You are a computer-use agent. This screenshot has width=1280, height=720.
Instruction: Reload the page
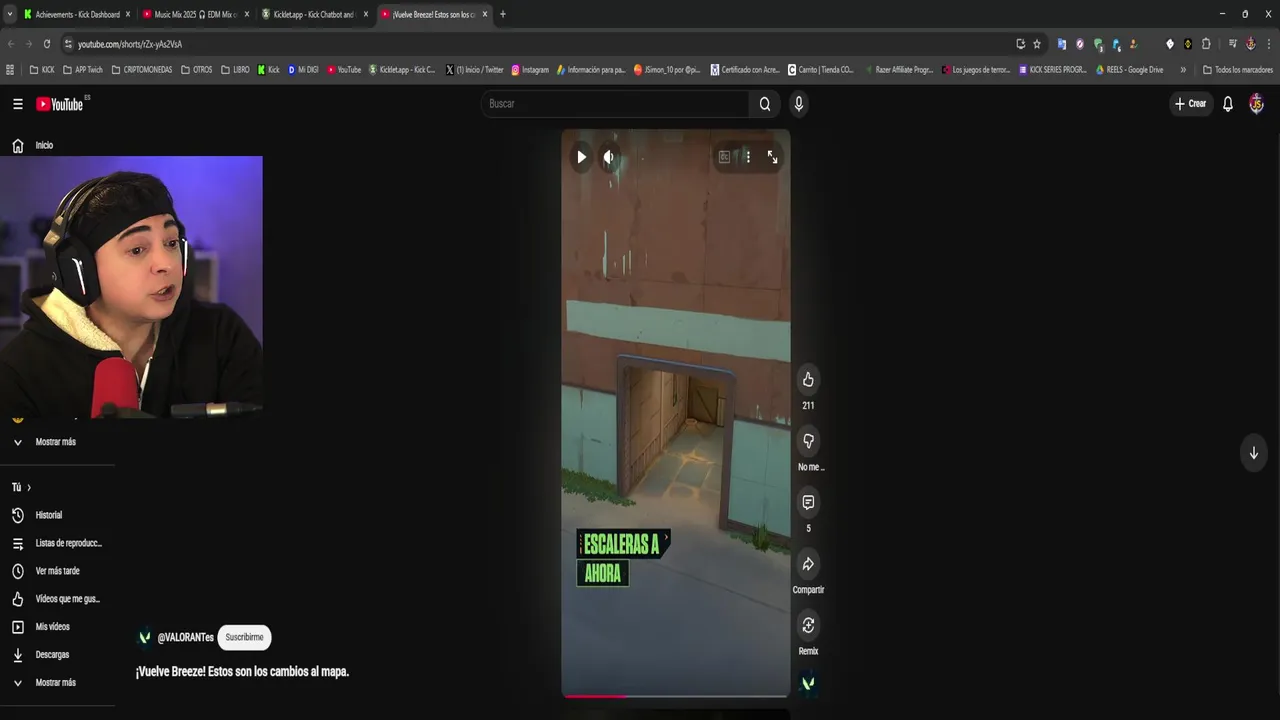46,44
